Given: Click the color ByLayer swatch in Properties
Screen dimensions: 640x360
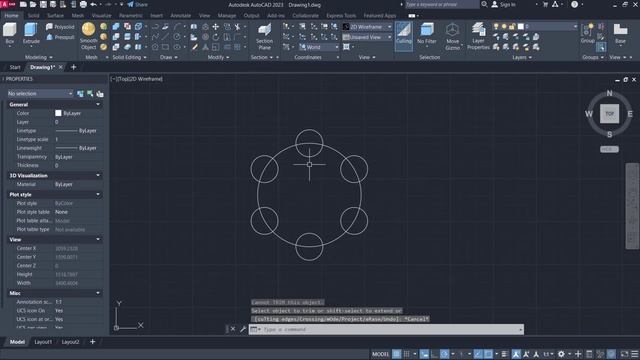Looking at the screenshot, I should 58,113.
